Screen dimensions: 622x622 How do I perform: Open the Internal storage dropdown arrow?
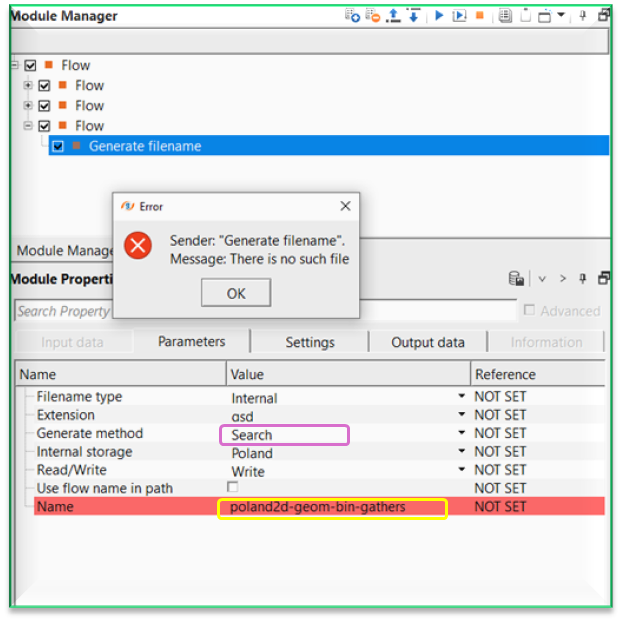[x=461, y=451]
